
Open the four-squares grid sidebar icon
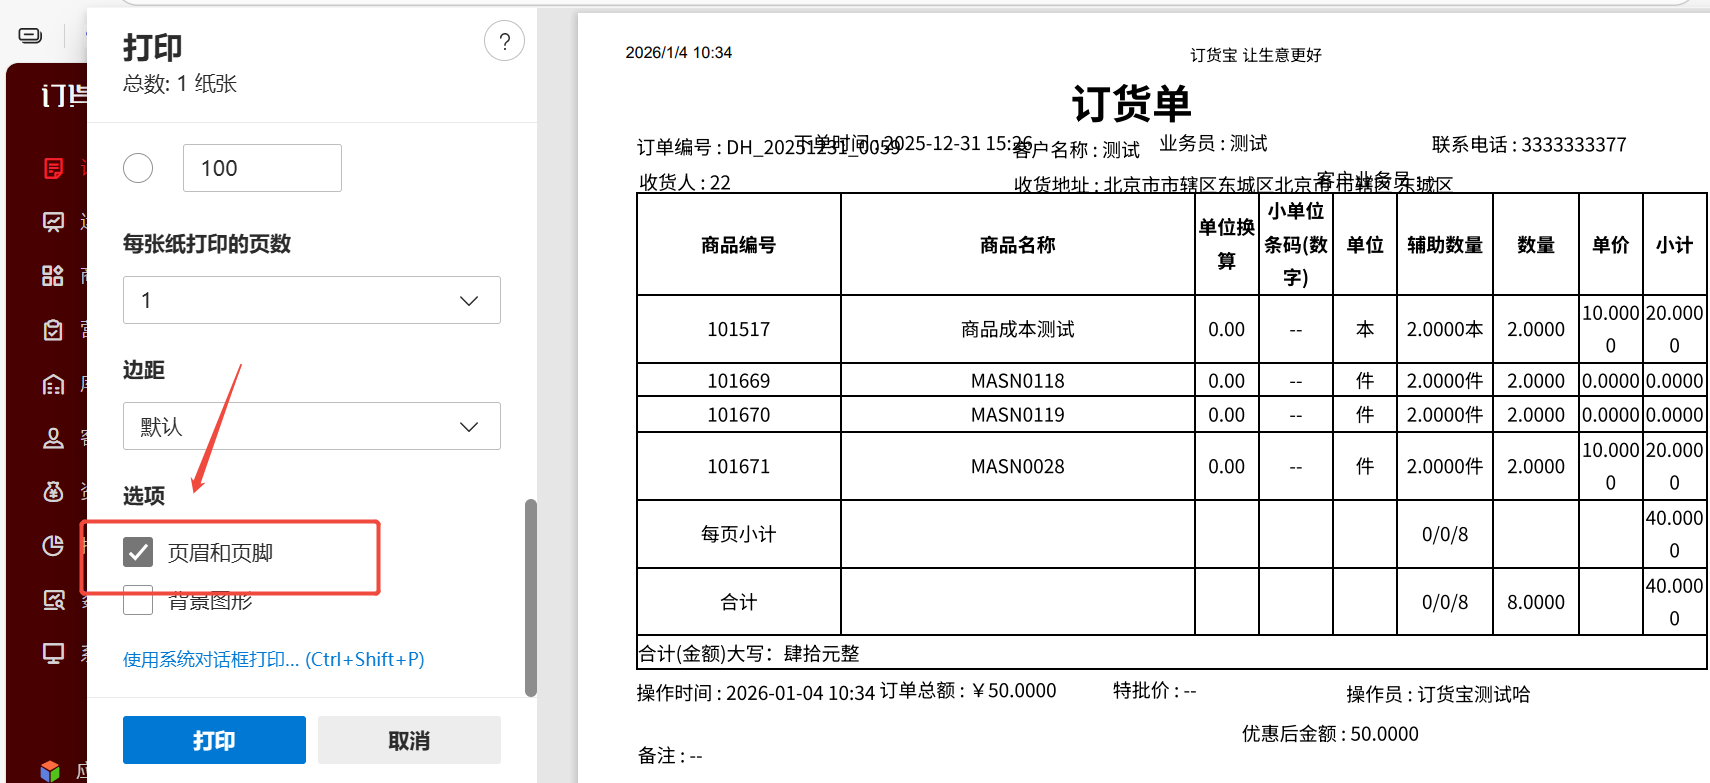pyautogui.click(x=54, y=276)
